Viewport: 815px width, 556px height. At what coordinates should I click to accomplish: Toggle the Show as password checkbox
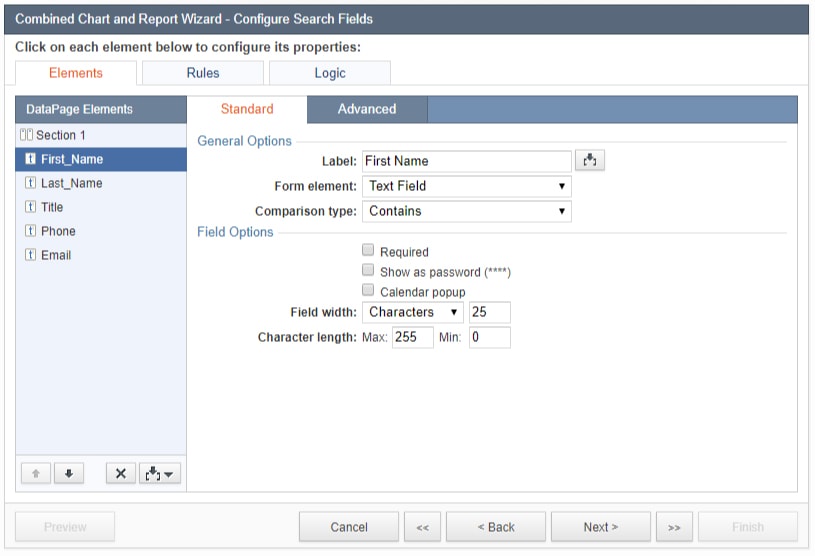point(368,271)
